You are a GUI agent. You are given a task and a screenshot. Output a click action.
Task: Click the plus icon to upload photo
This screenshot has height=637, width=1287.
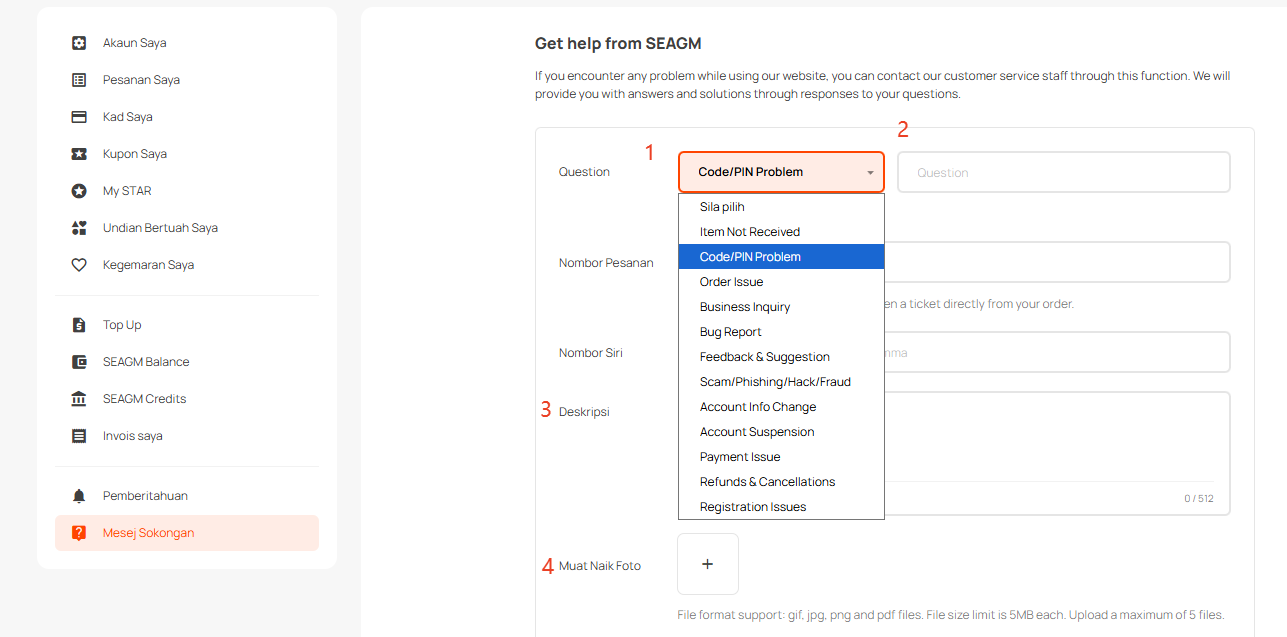coord(707,564)
